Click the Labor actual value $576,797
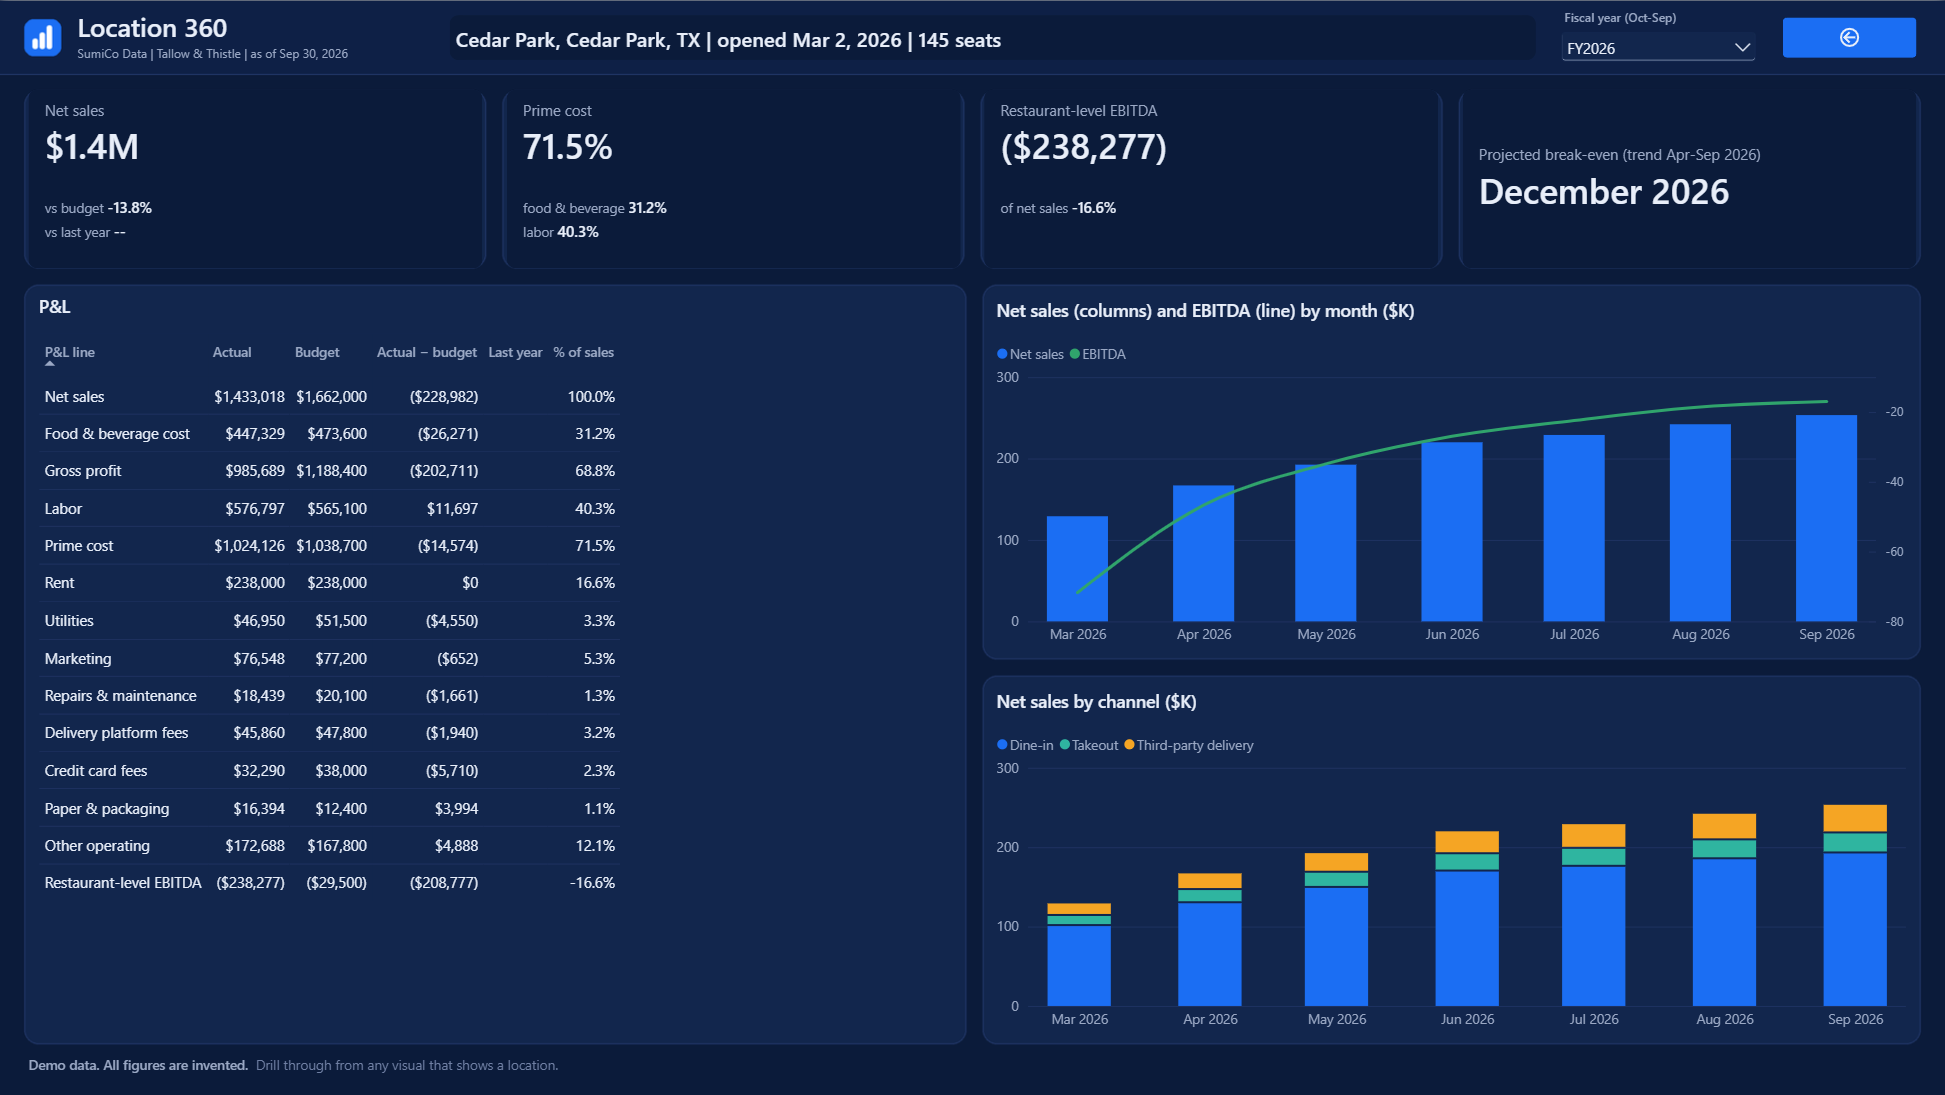This screenshot has height=1095, width=1945. point(255,509)
